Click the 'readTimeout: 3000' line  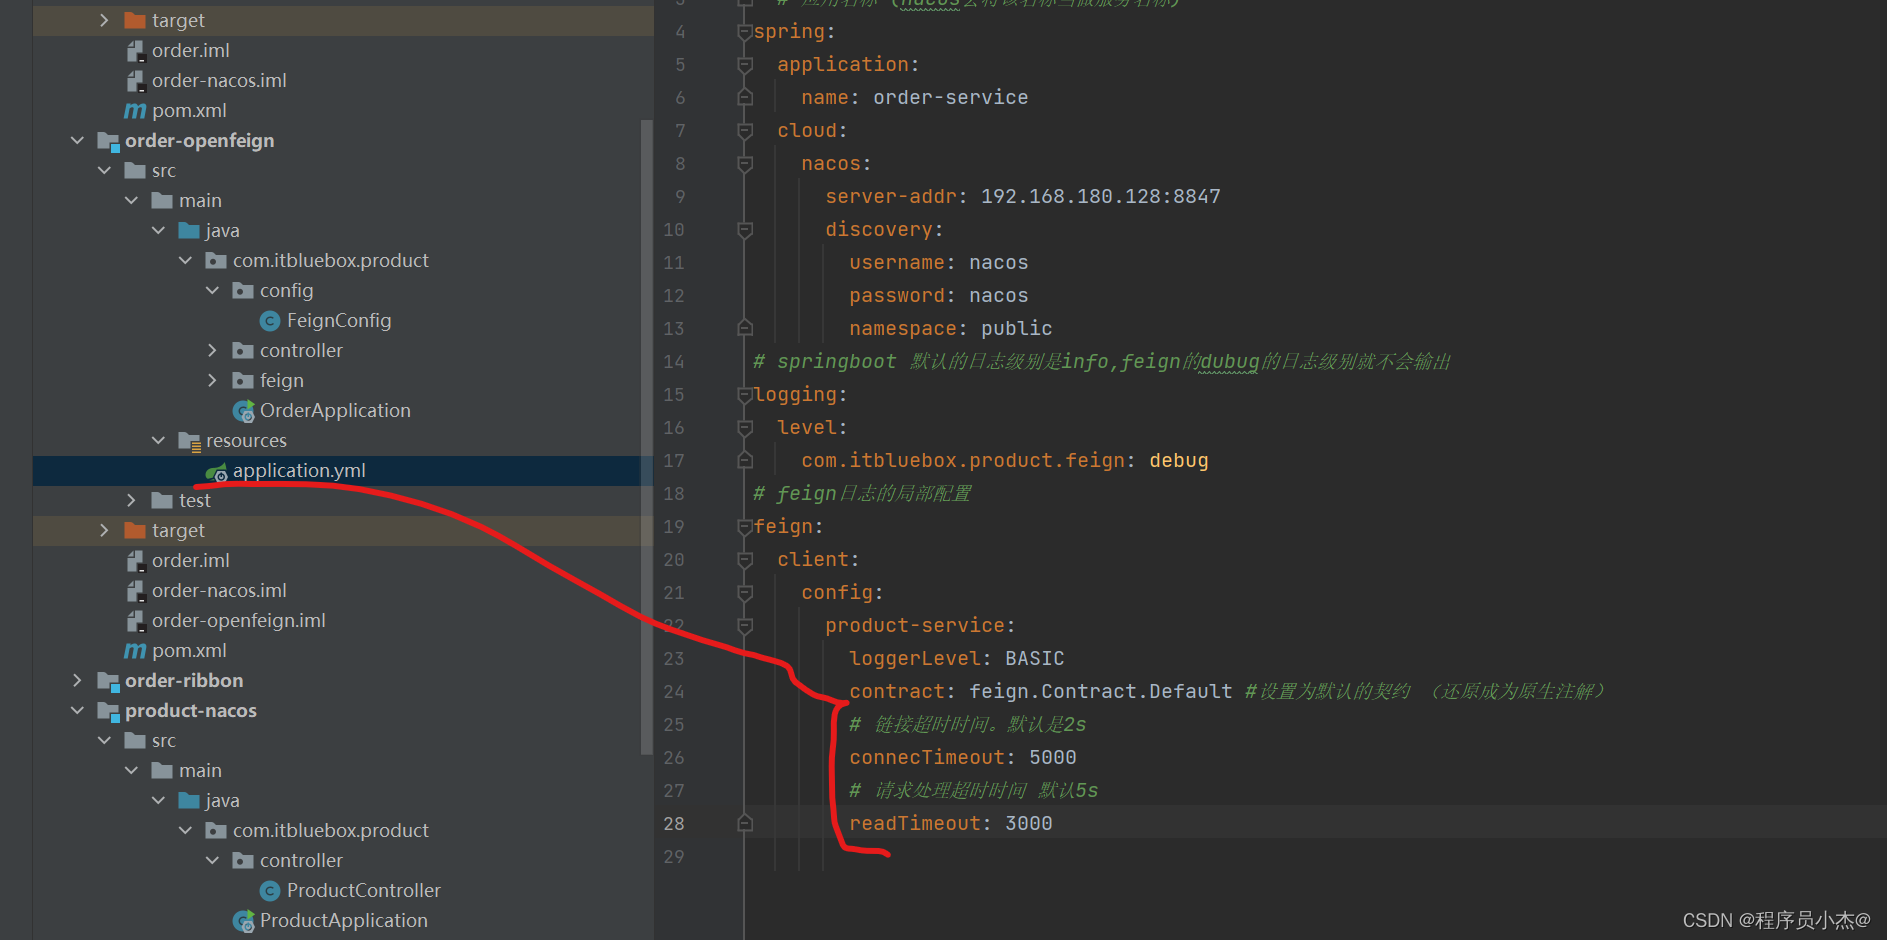click(x=950, y=823)
